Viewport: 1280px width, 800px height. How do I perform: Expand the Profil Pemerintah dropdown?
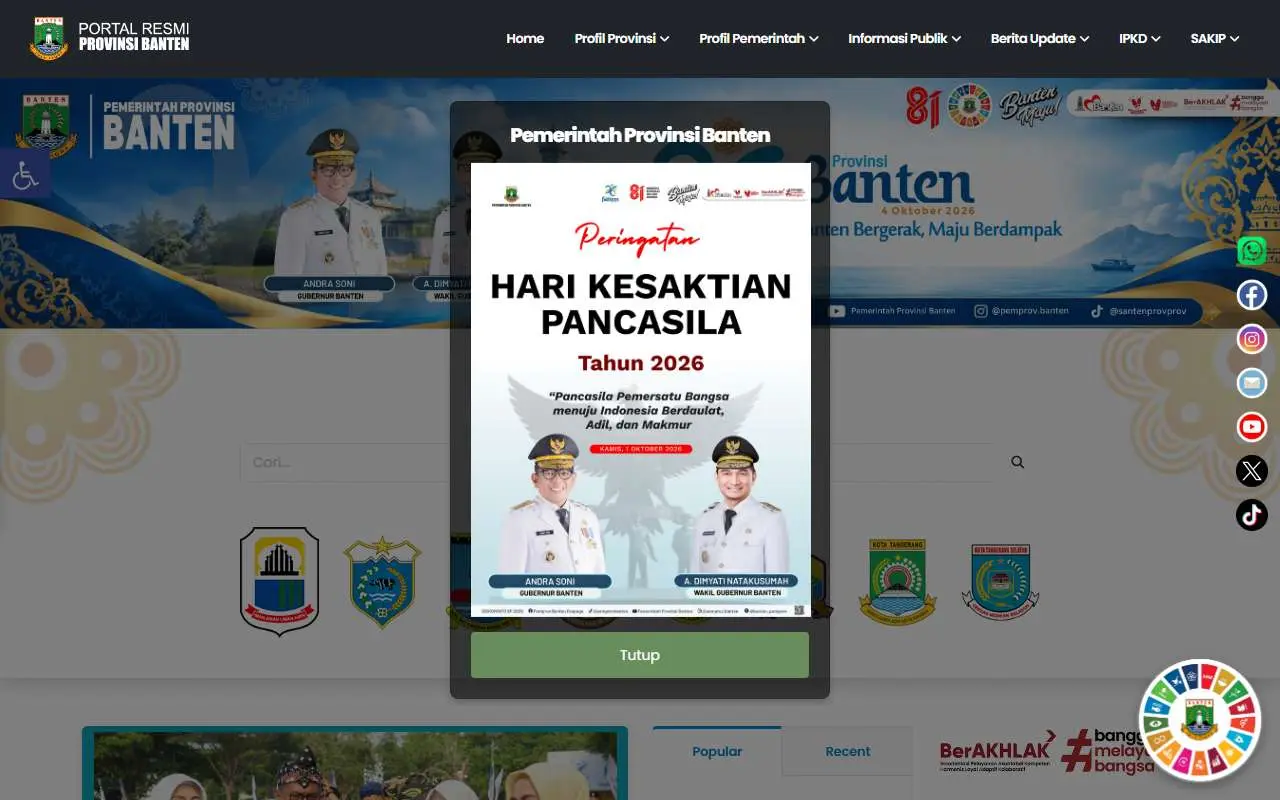(758, 38)
